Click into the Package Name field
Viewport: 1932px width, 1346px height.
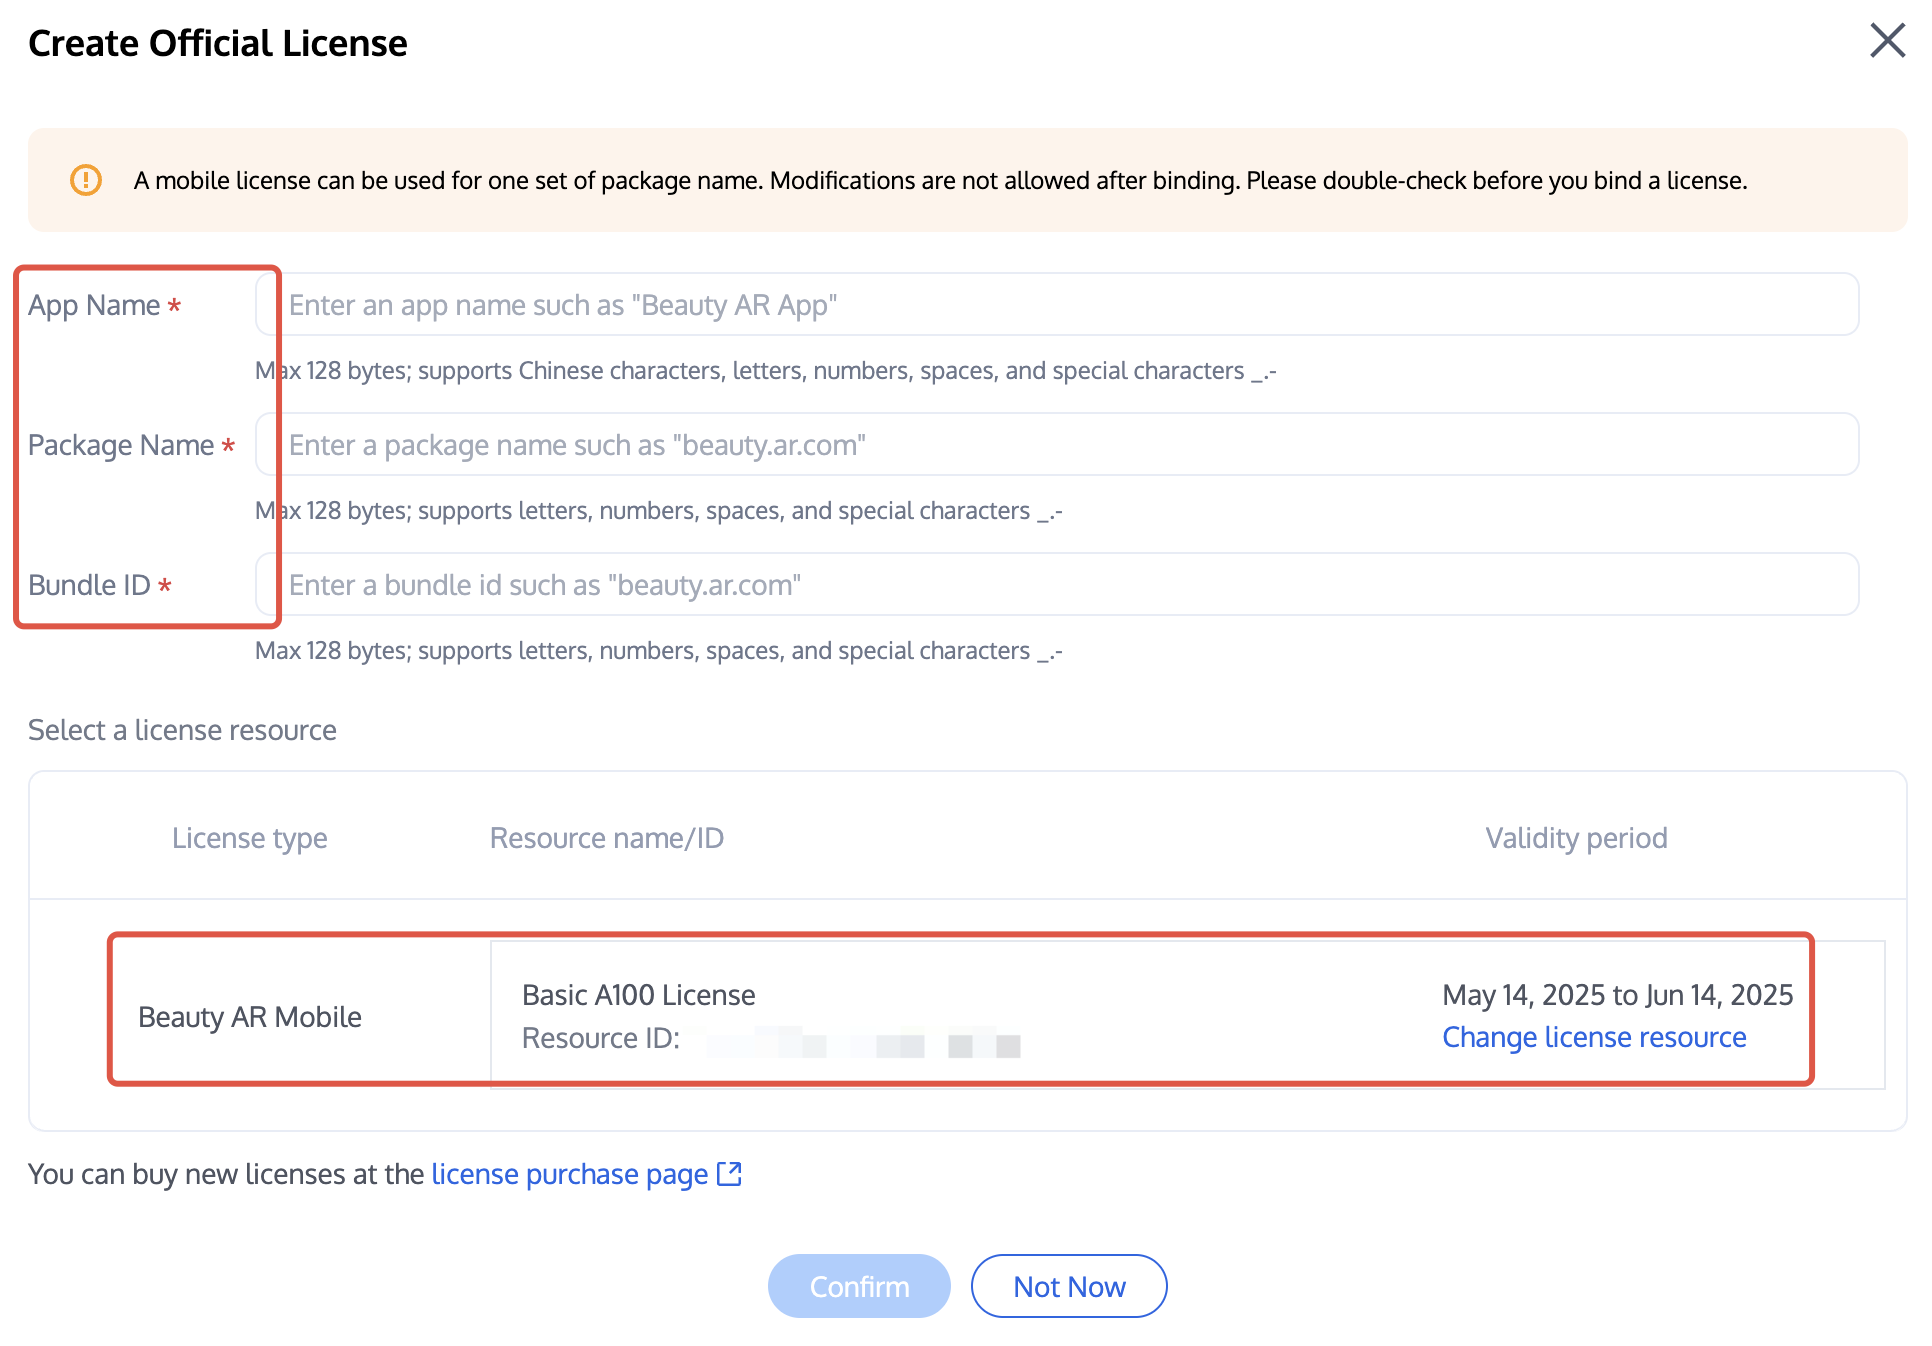1057,445
